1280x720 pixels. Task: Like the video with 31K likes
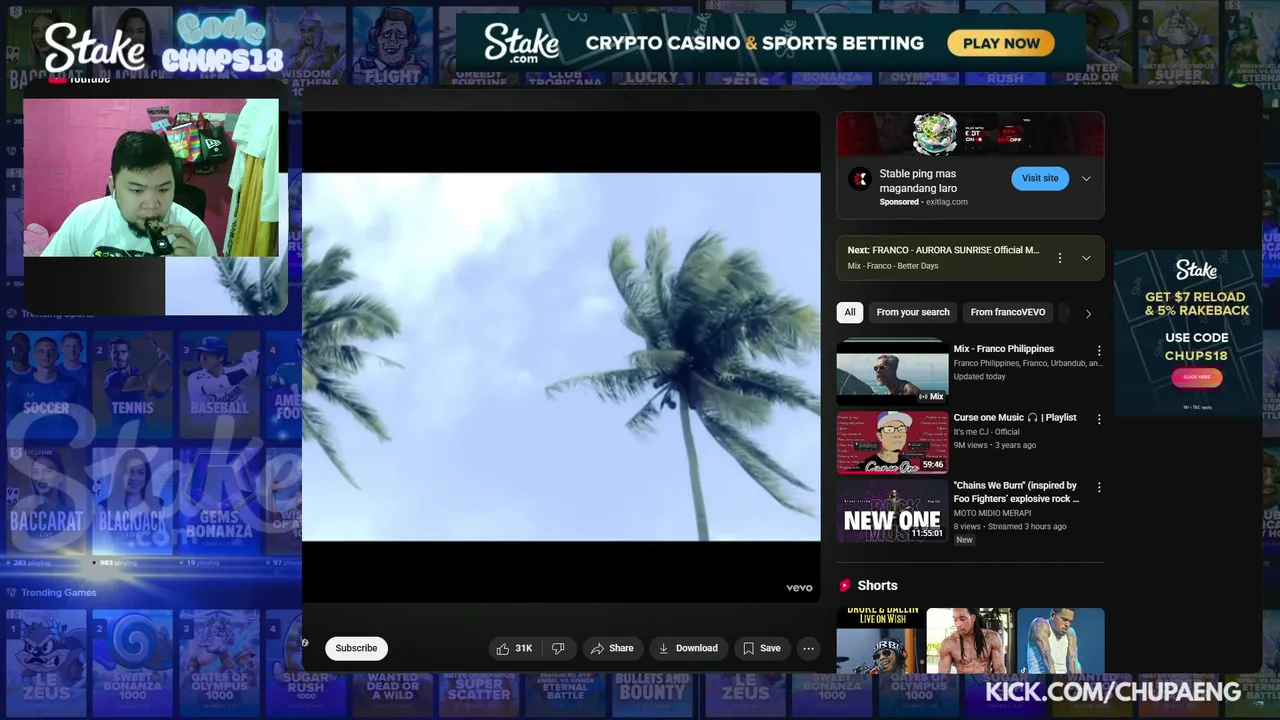(x=514, y=648)
